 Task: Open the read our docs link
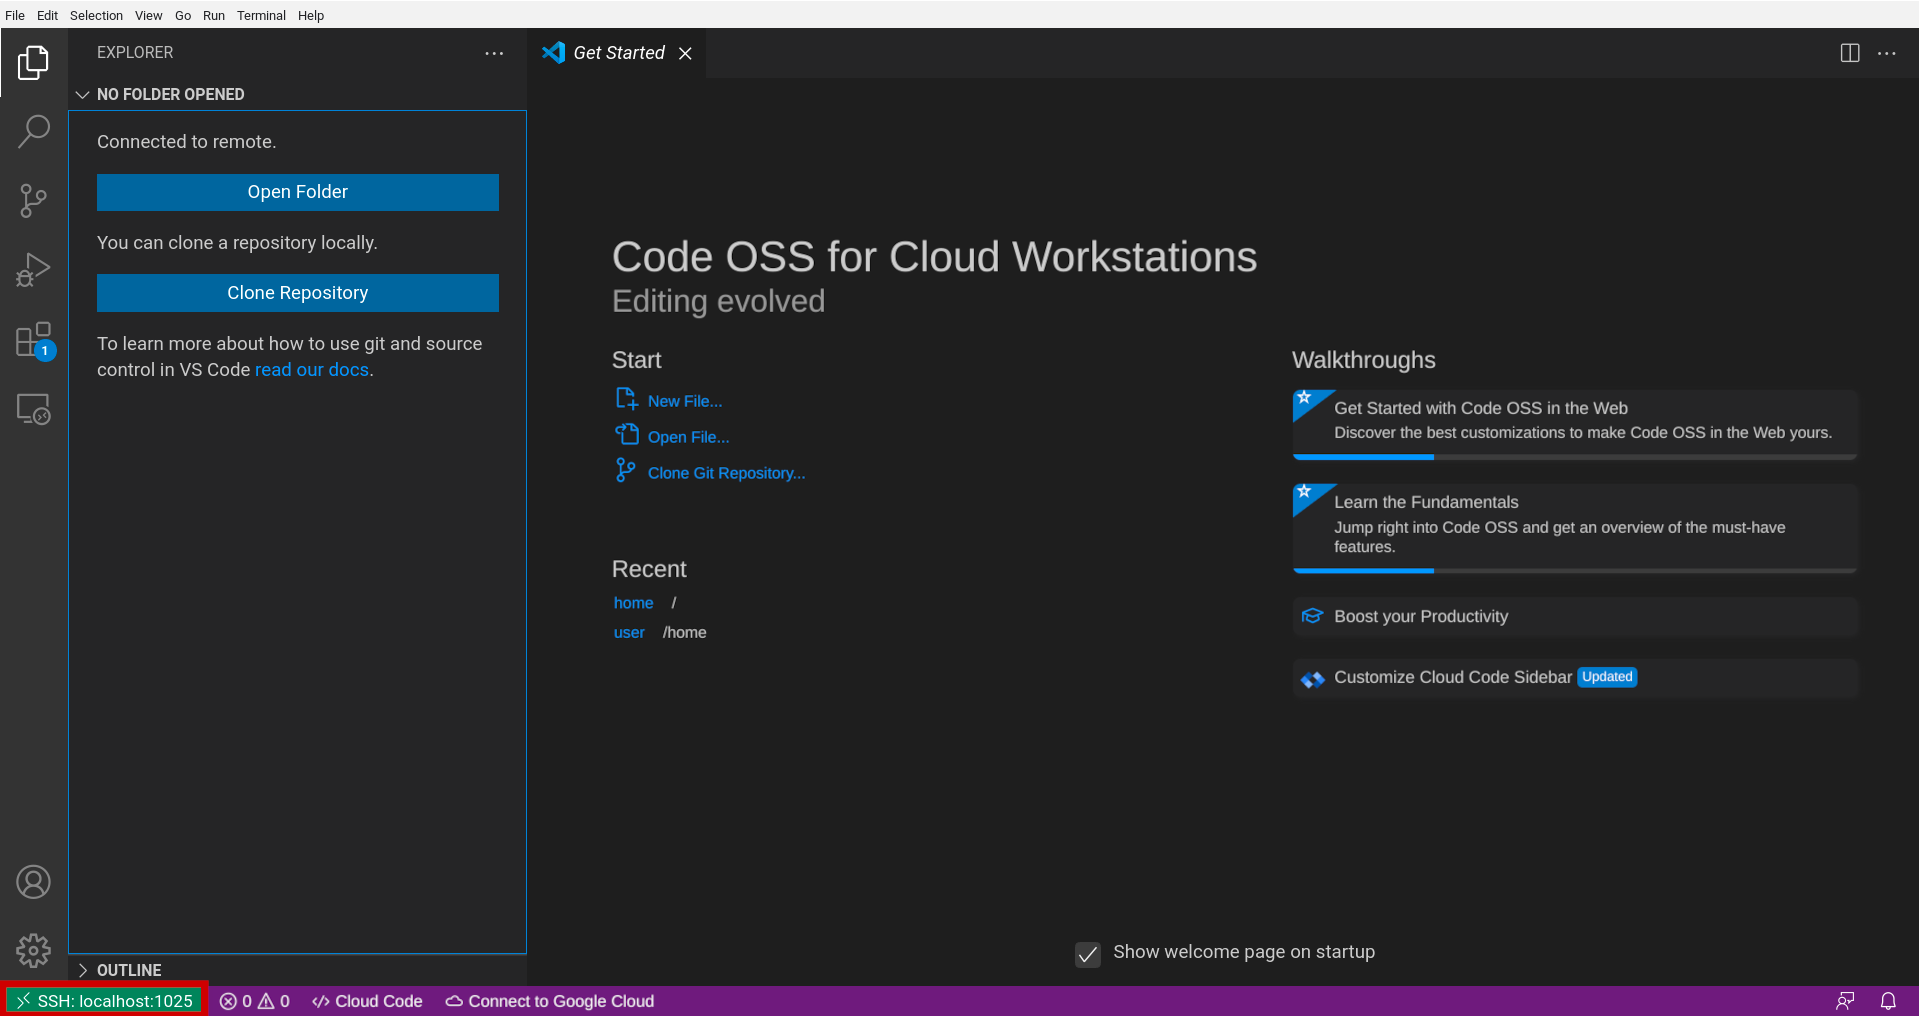pyautogui.click(x=311, y=369)
